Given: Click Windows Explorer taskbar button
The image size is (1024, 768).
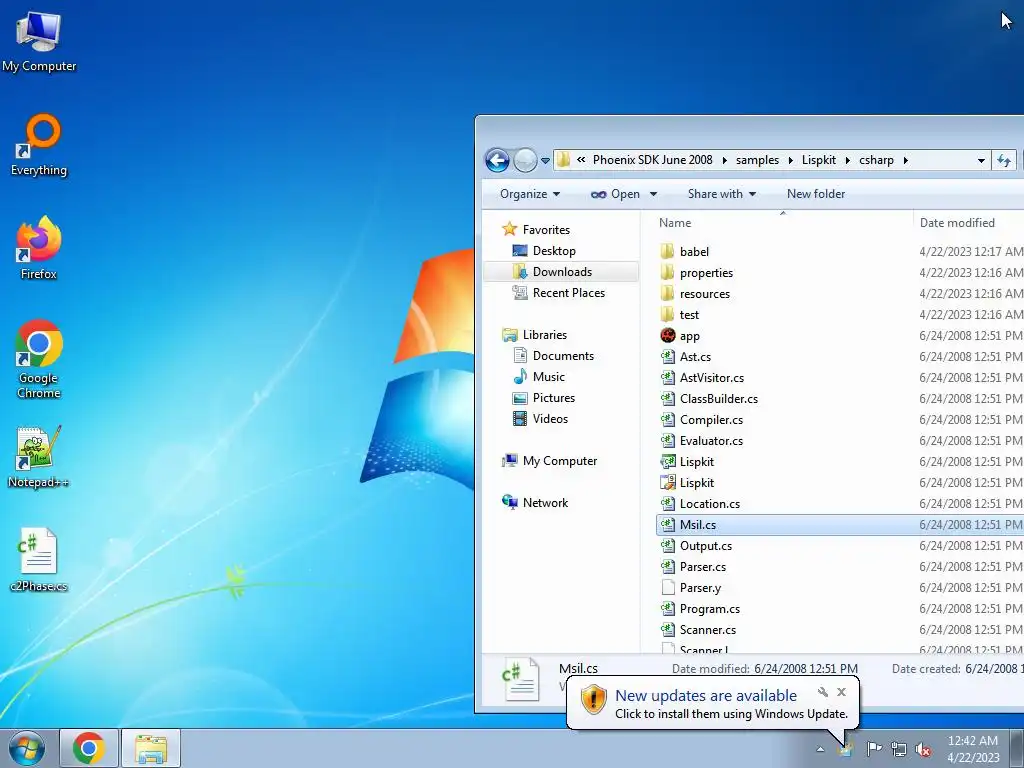Looking at the screenshot, I should 150,748.
